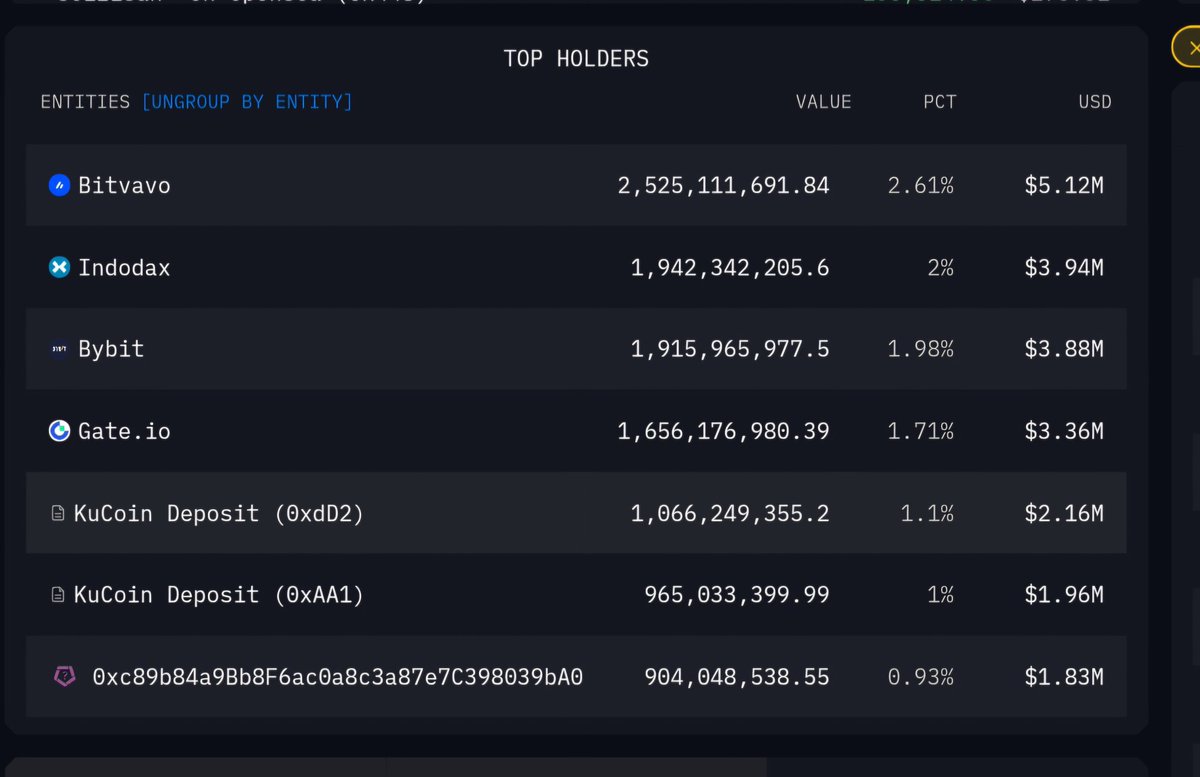1200x777 pixels.
Task: Click the $3.88M USD amount
Action: pyautogui.click(x=1064, y=349)
